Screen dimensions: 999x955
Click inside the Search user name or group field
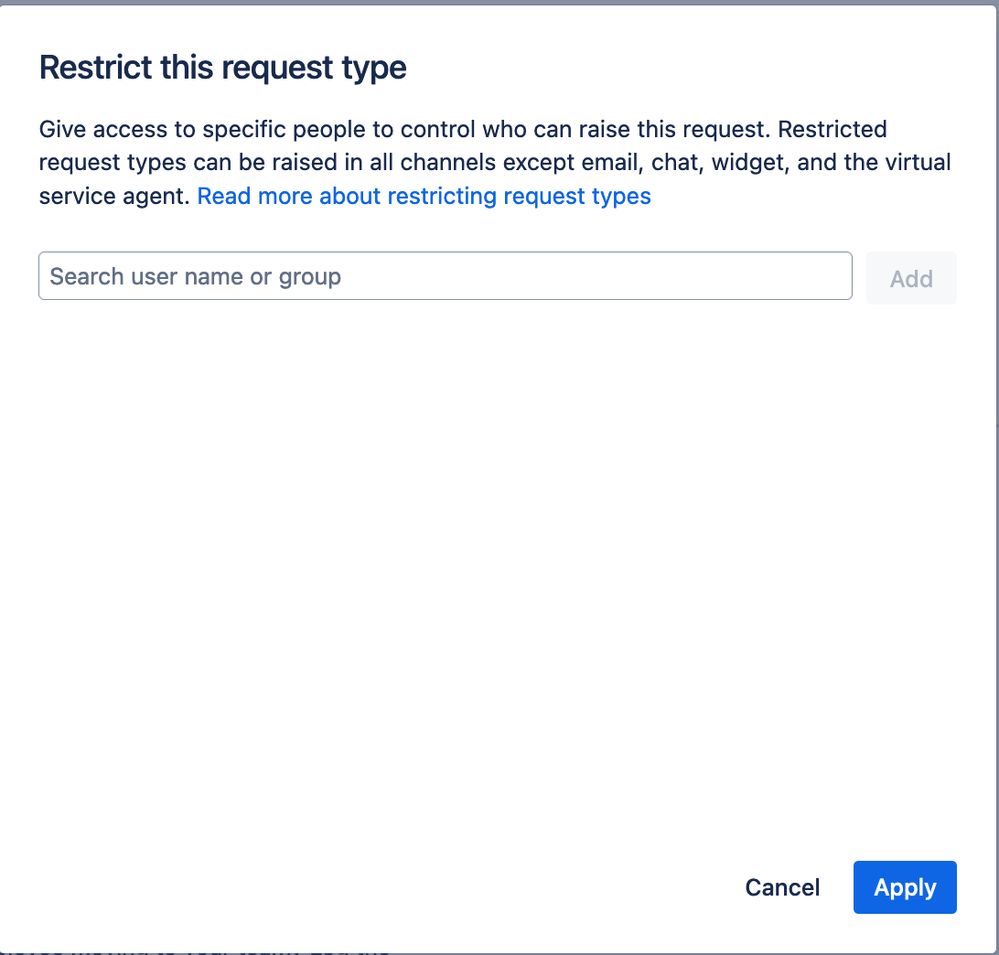pos(445,276)
